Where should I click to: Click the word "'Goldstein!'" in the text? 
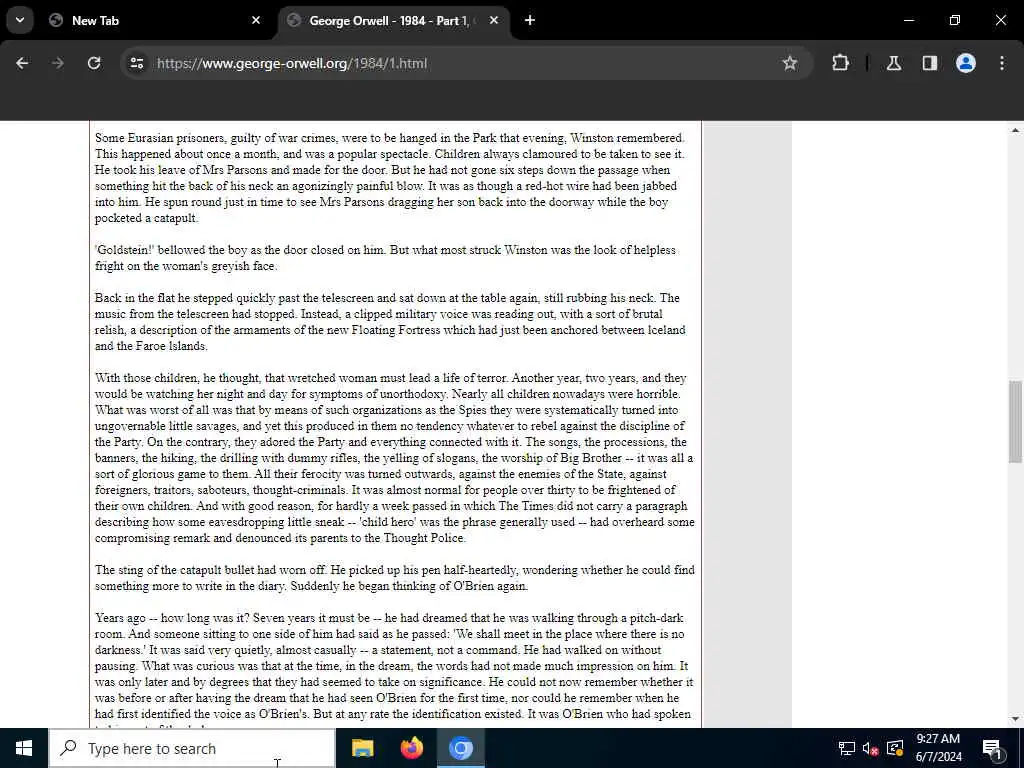(x=125, y=250)
